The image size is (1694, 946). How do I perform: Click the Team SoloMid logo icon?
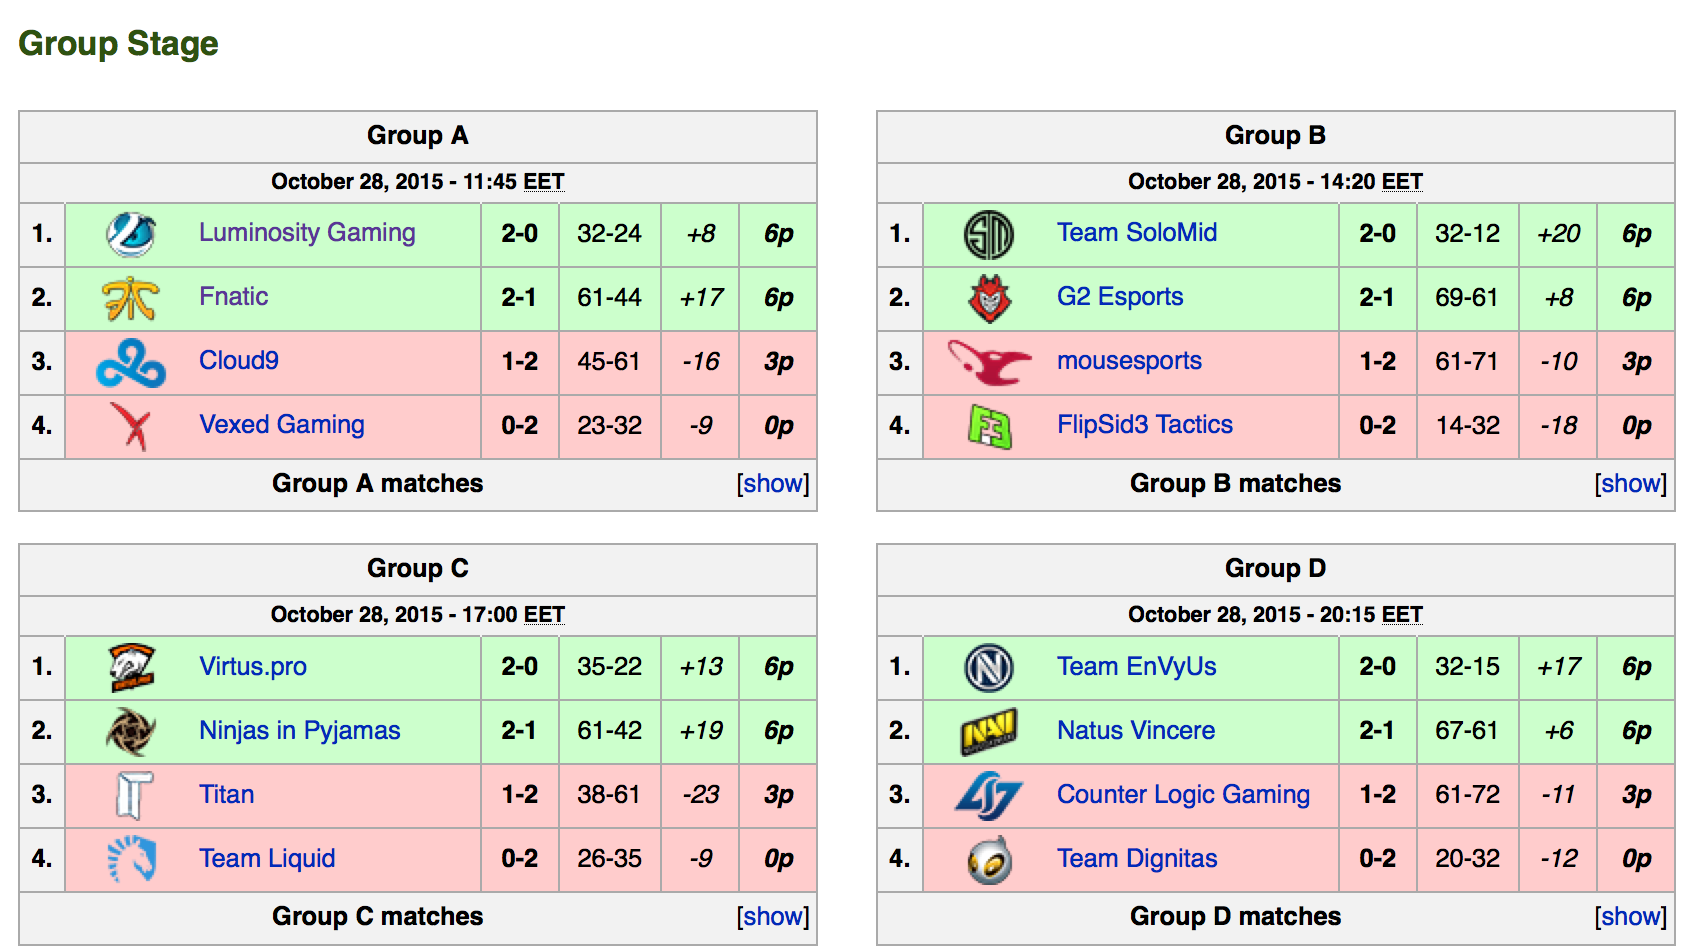[989, 234]
